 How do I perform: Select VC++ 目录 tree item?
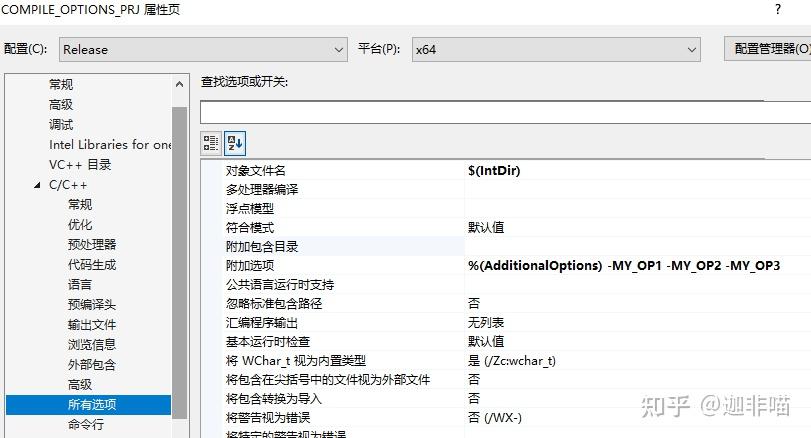[x=80, y=165]
